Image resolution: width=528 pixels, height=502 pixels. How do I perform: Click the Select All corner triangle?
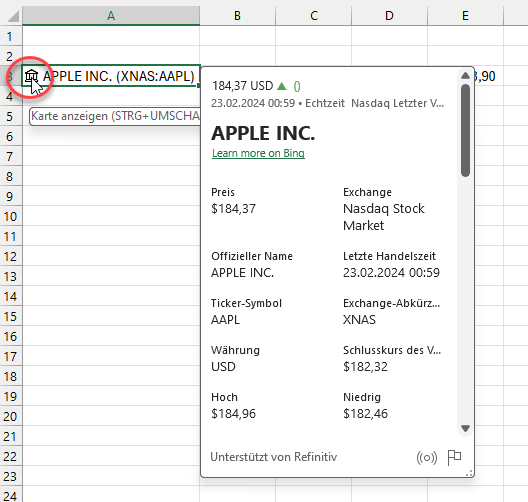click(13, 16)
